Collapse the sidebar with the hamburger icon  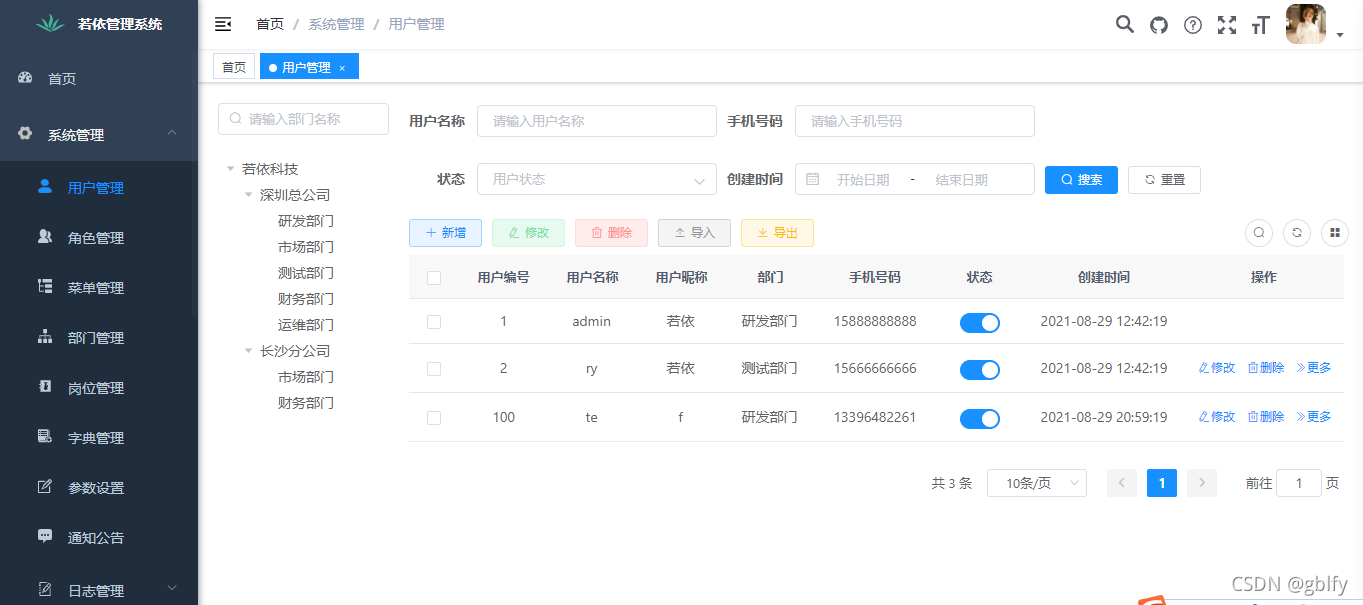pyautogui.click(x=223, y=24)
